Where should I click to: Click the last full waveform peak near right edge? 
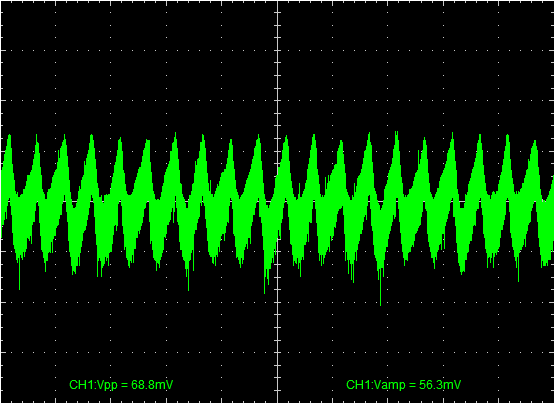point(535,142)
